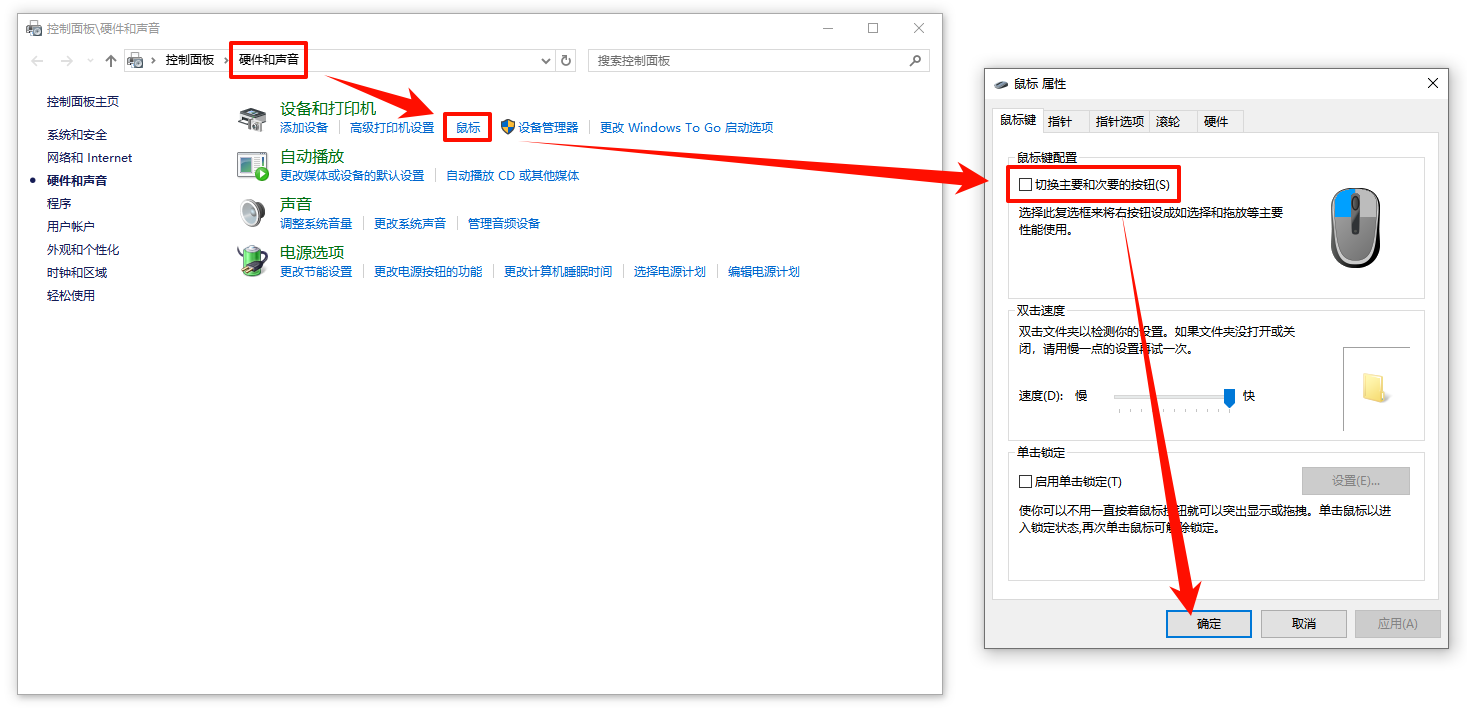Click the up-one-level arrow
The image size is (1467, 709).
(x=111, y=61)
